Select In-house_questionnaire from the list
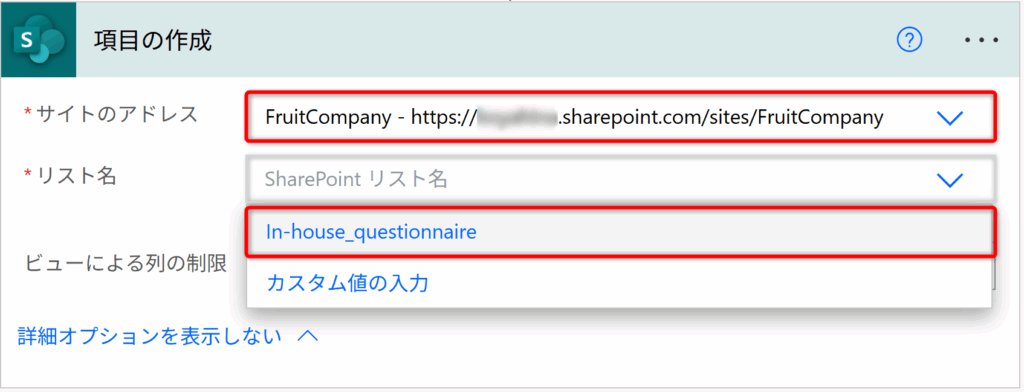 (619, 231)
